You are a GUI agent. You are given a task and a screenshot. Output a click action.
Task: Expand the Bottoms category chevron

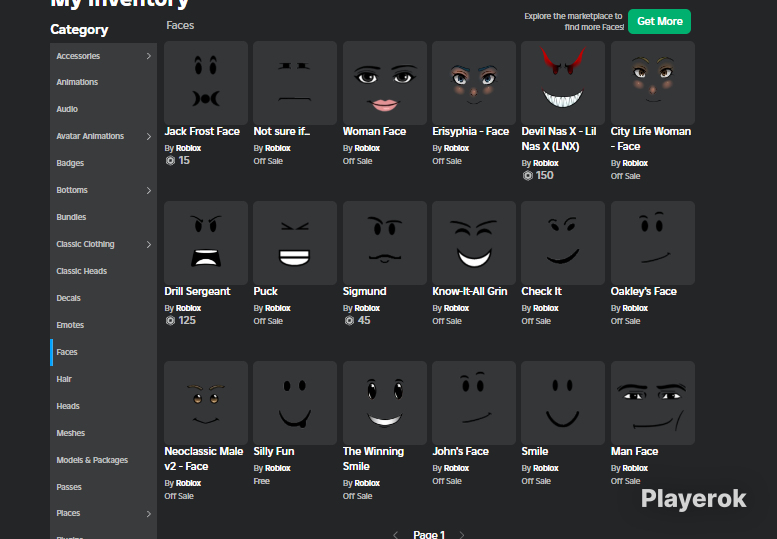pyautogui.click(x=149, y=190)
